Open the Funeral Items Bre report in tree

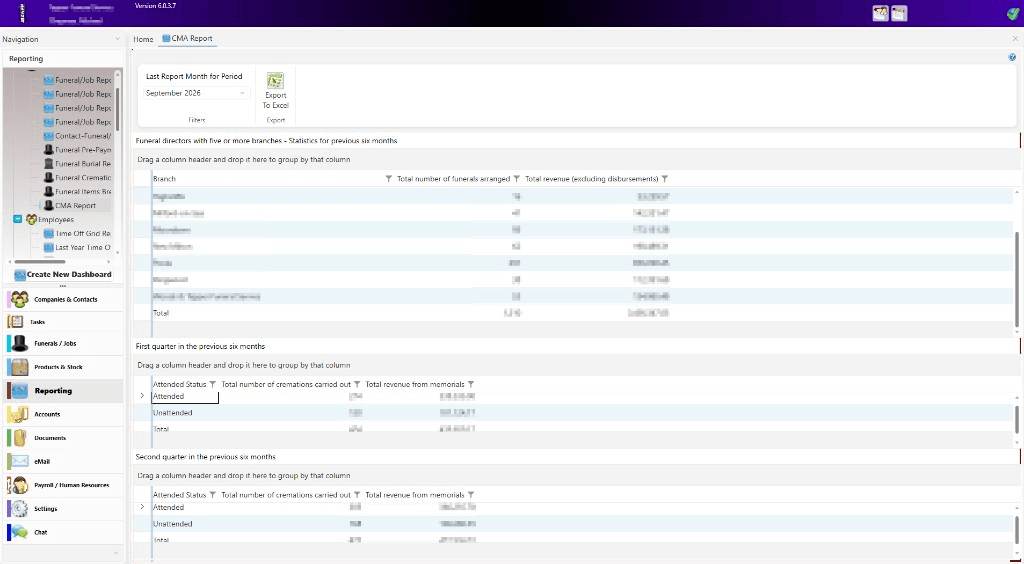pos(78,192)
